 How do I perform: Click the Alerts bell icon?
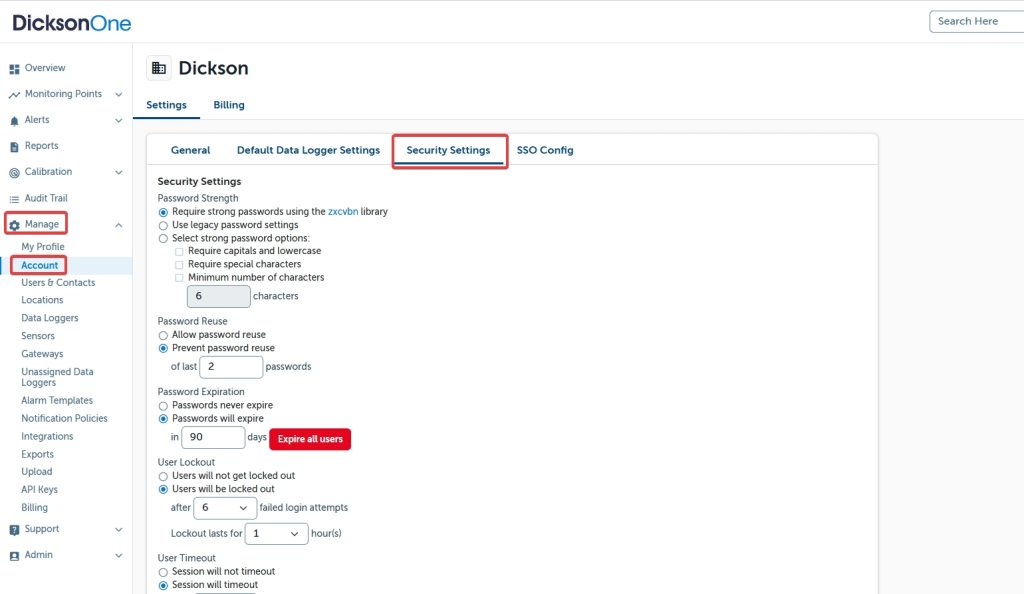[x=14, y=121]
